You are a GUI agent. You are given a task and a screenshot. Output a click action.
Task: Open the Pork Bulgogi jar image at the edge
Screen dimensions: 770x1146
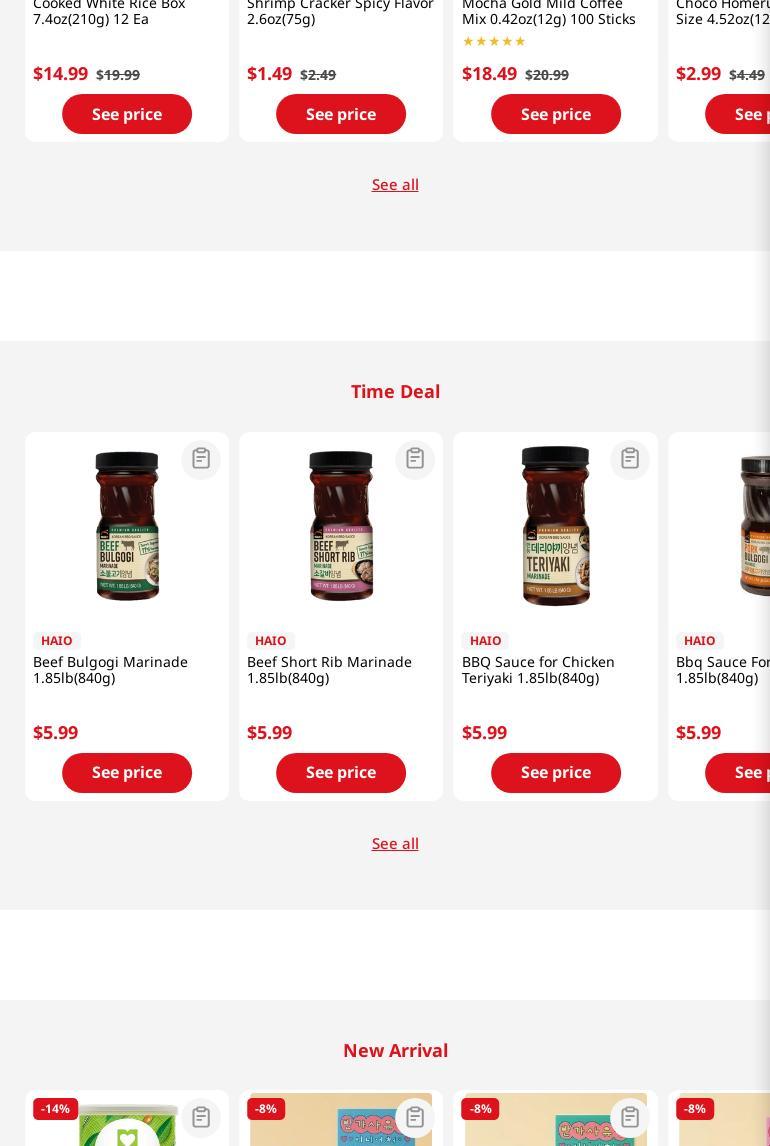(755, 525)
